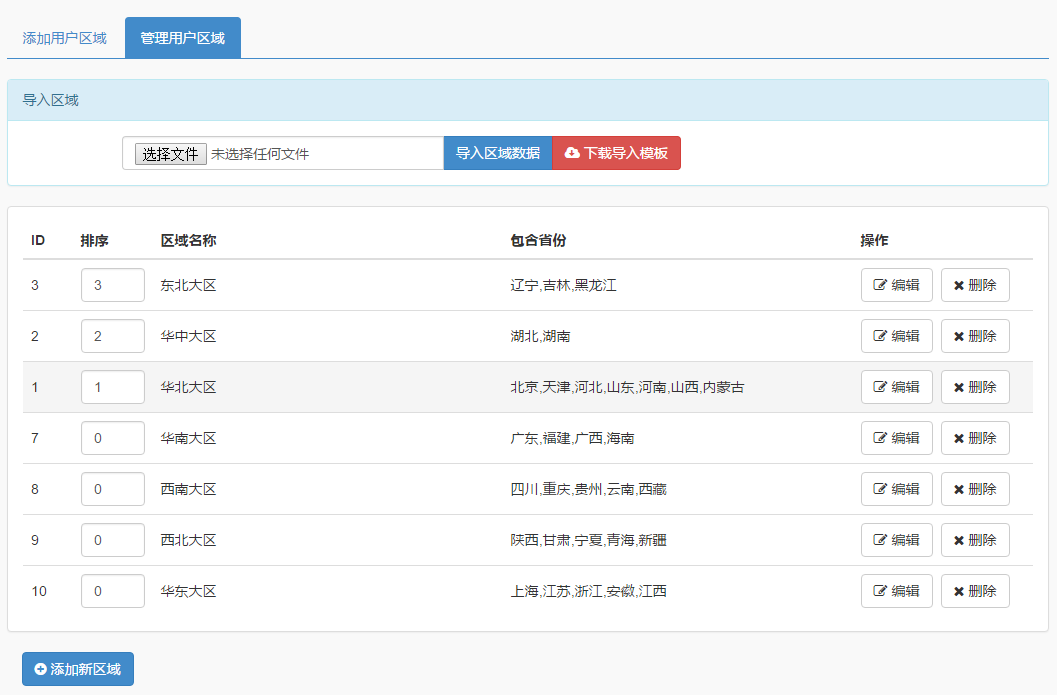Edit the 西南大区 row
Screen dimensions: 1057x695
tap(897, 489)
